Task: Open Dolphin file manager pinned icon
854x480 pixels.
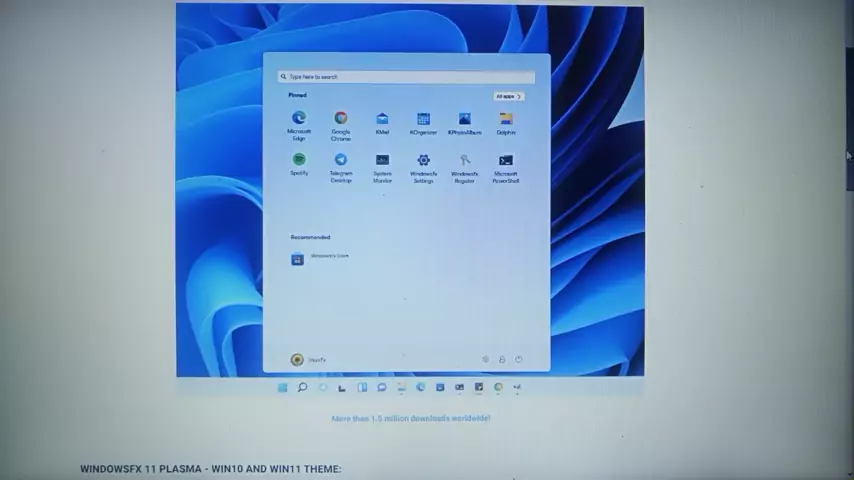Action: pos(506,123)
